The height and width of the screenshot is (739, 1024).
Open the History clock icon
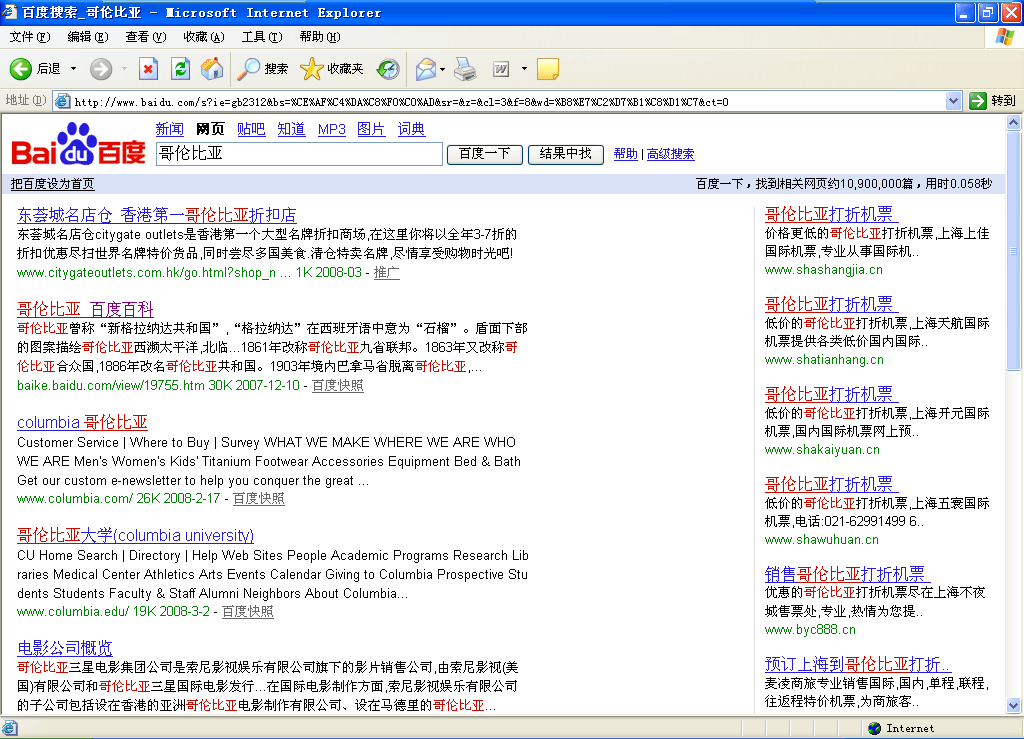point(389,69)
